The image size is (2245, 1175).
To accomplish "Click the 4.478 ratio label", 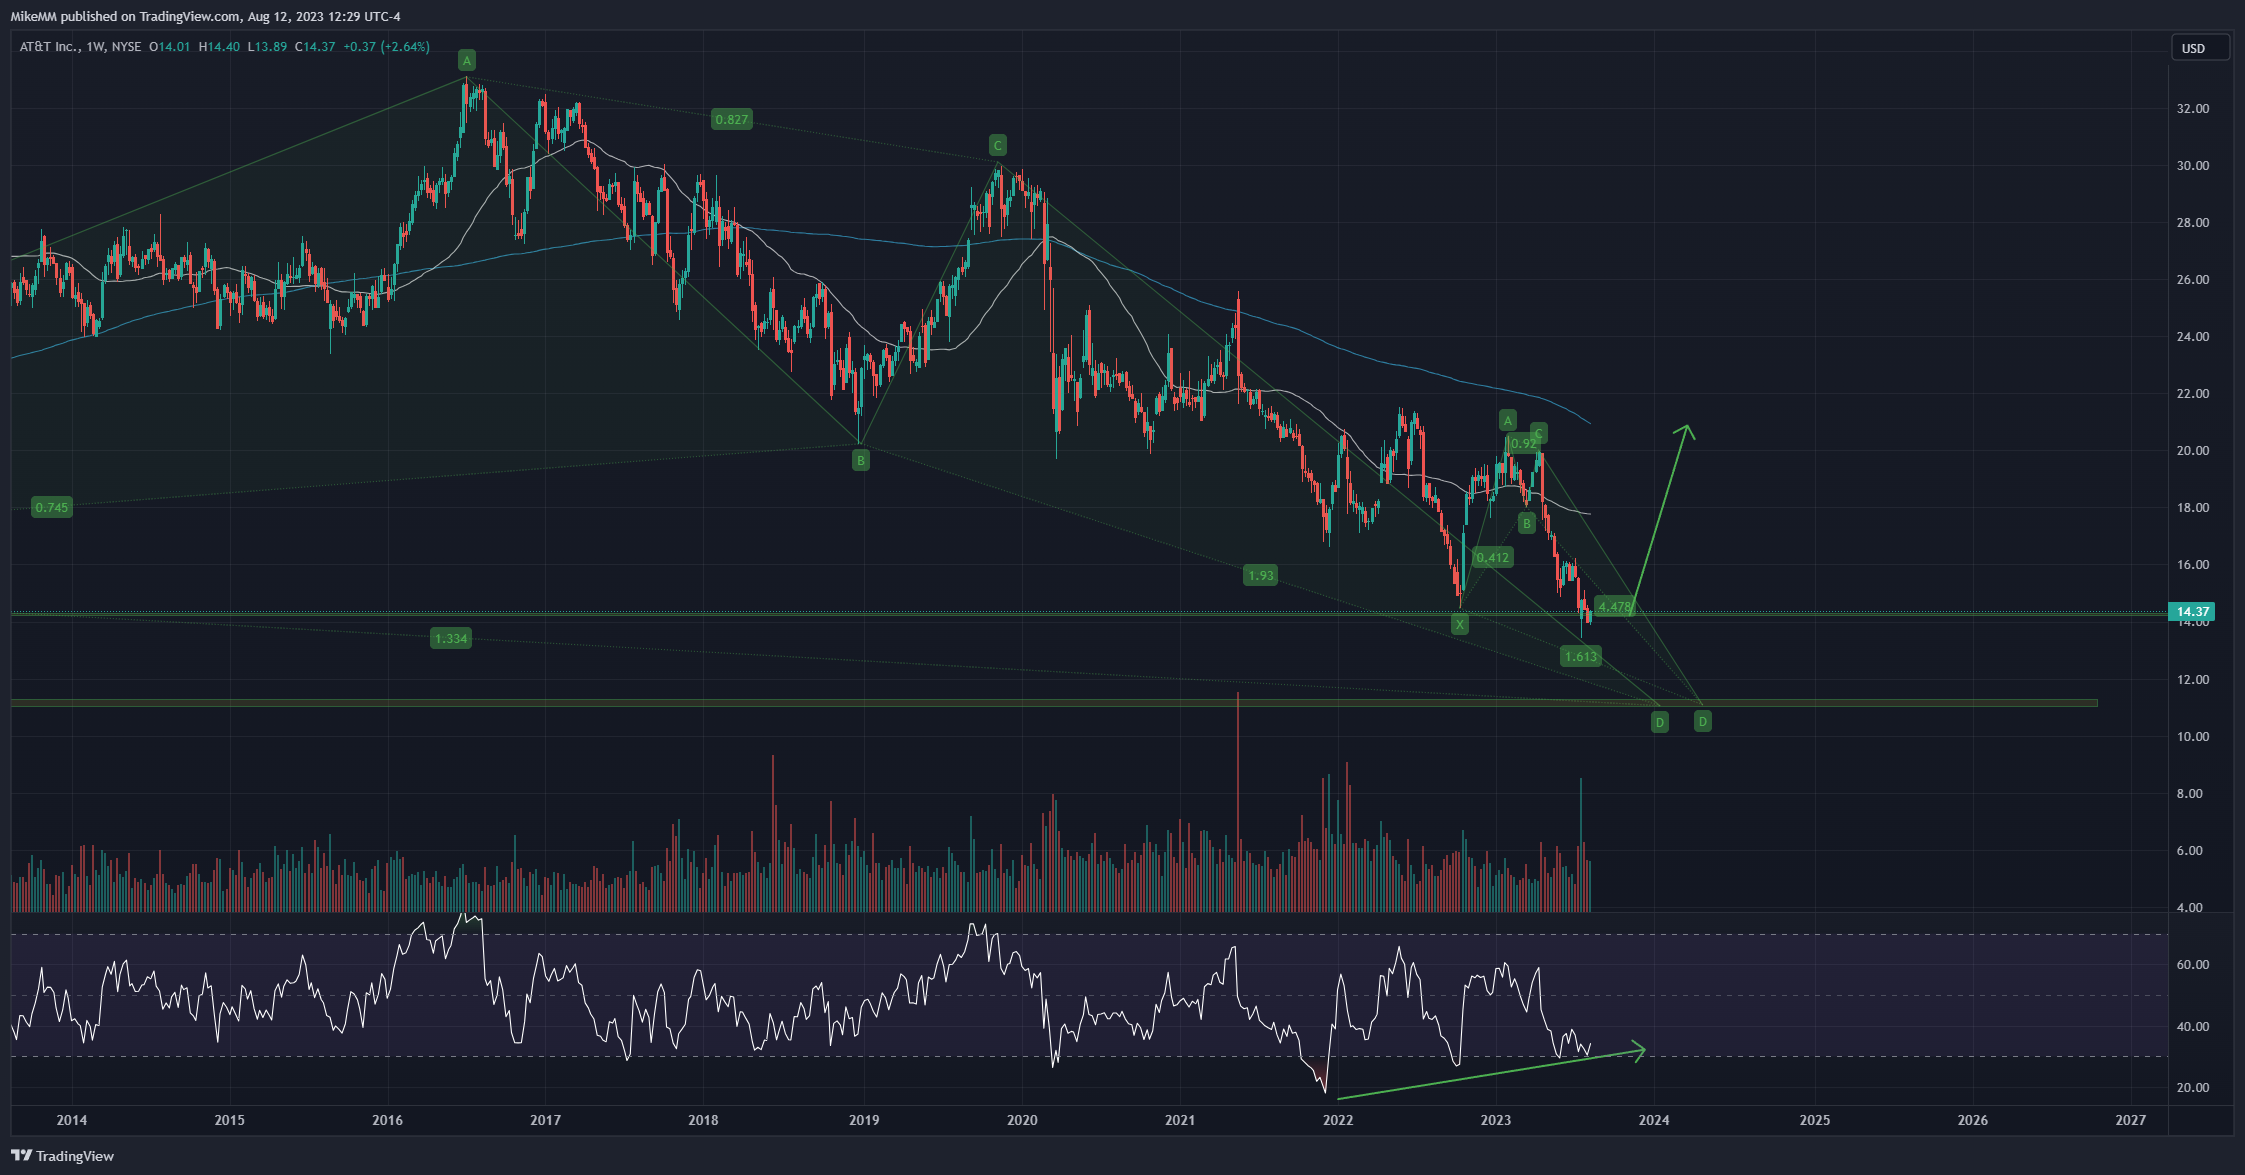I will (1614, 606).
